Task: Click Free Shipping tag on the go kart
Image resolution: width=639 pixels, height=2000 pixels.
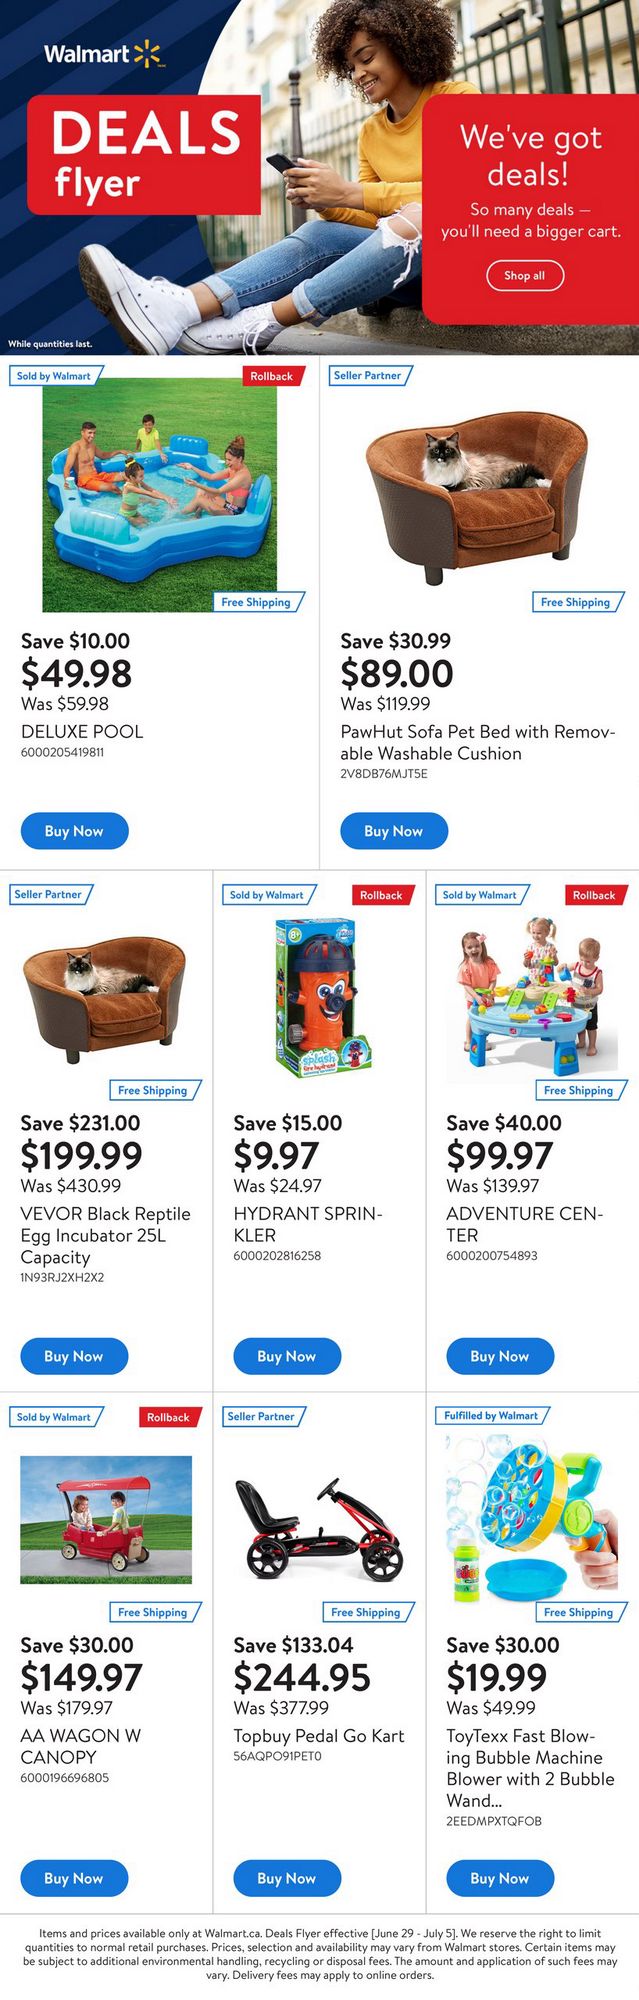Action: coord(366,1612)
